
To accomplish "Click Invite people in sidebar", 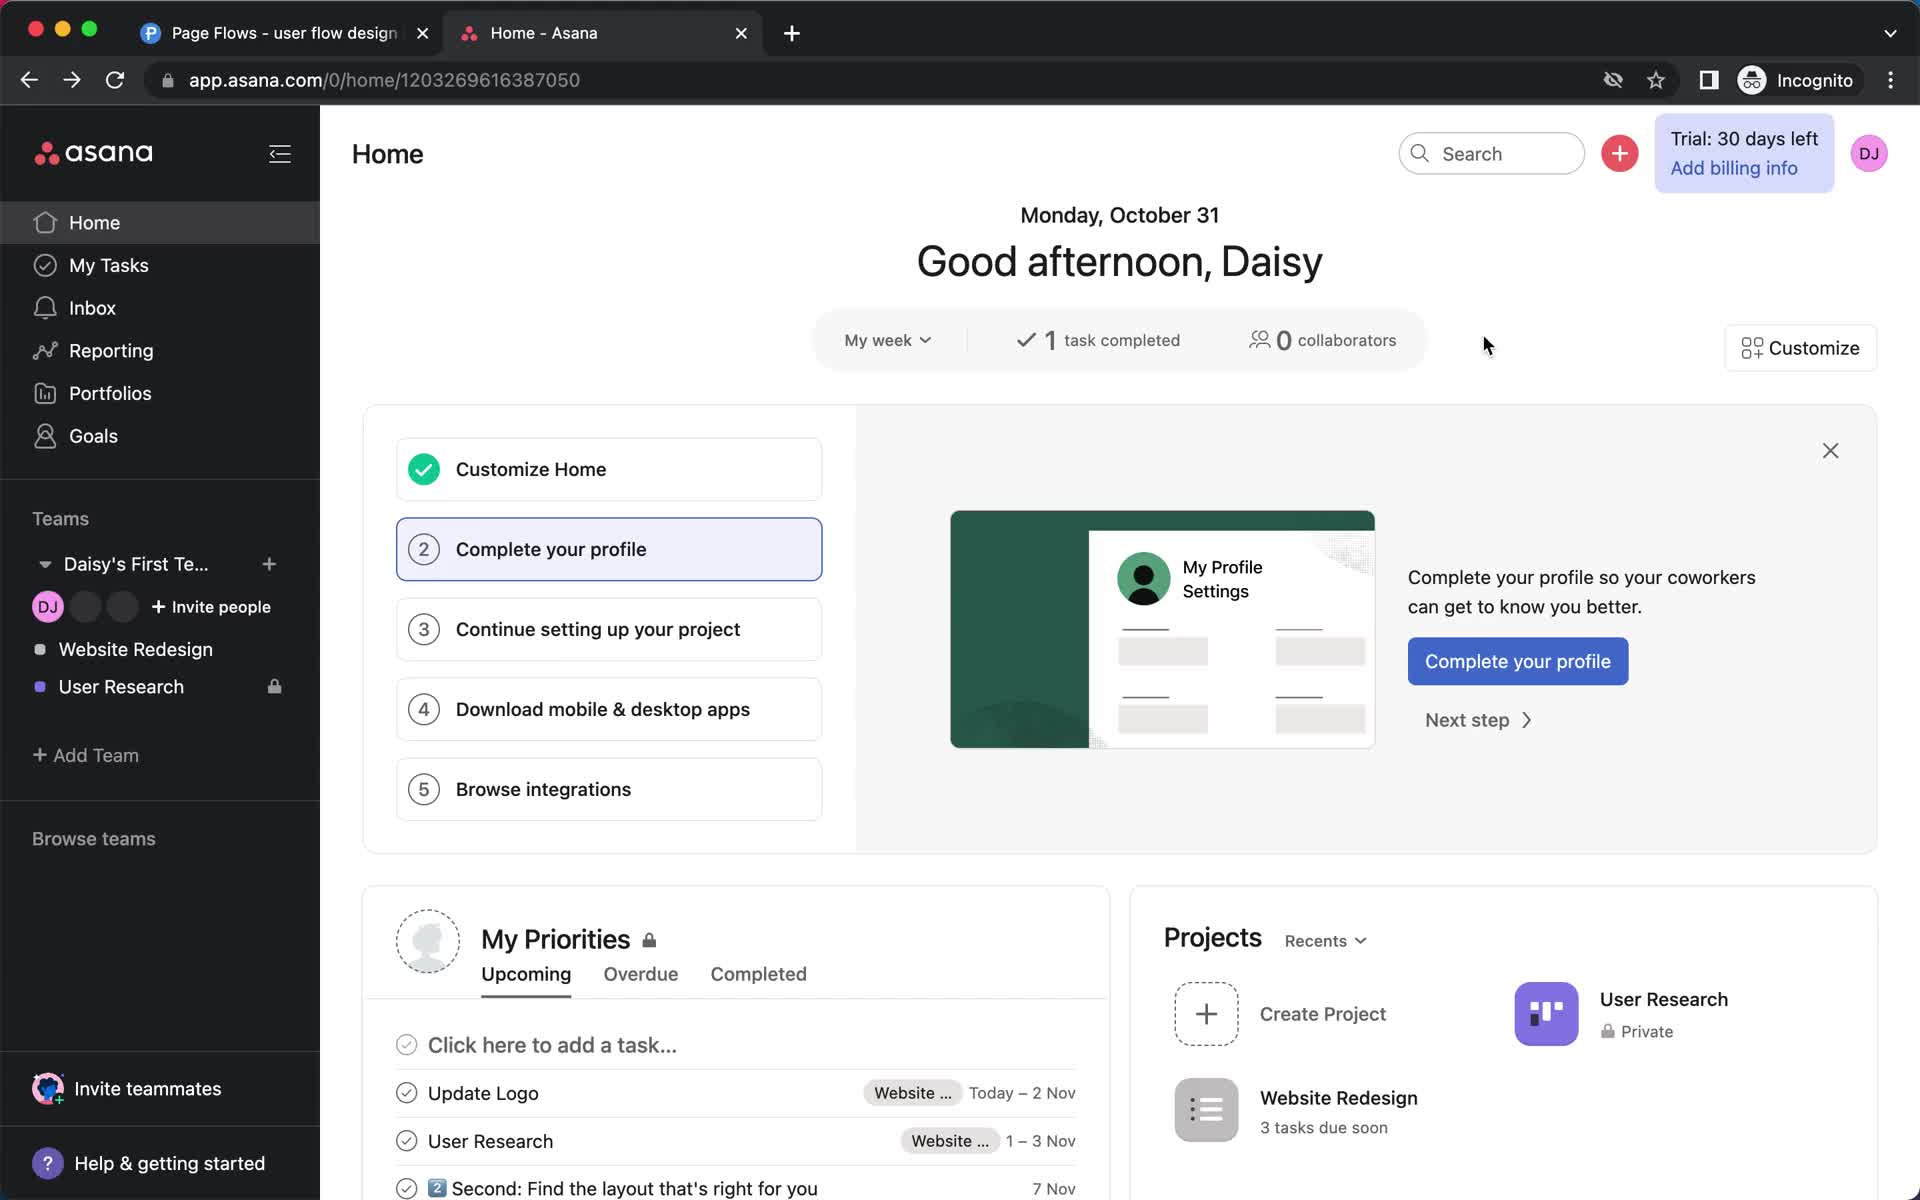I will tap(211, 607).
